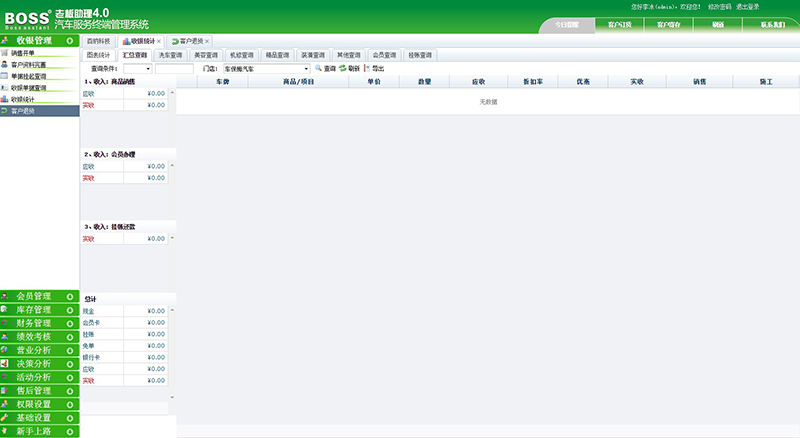This screenshot has width=800, height=438.
Task: Open 今日提醒 top navigation tab
Action: coord(567,25)
